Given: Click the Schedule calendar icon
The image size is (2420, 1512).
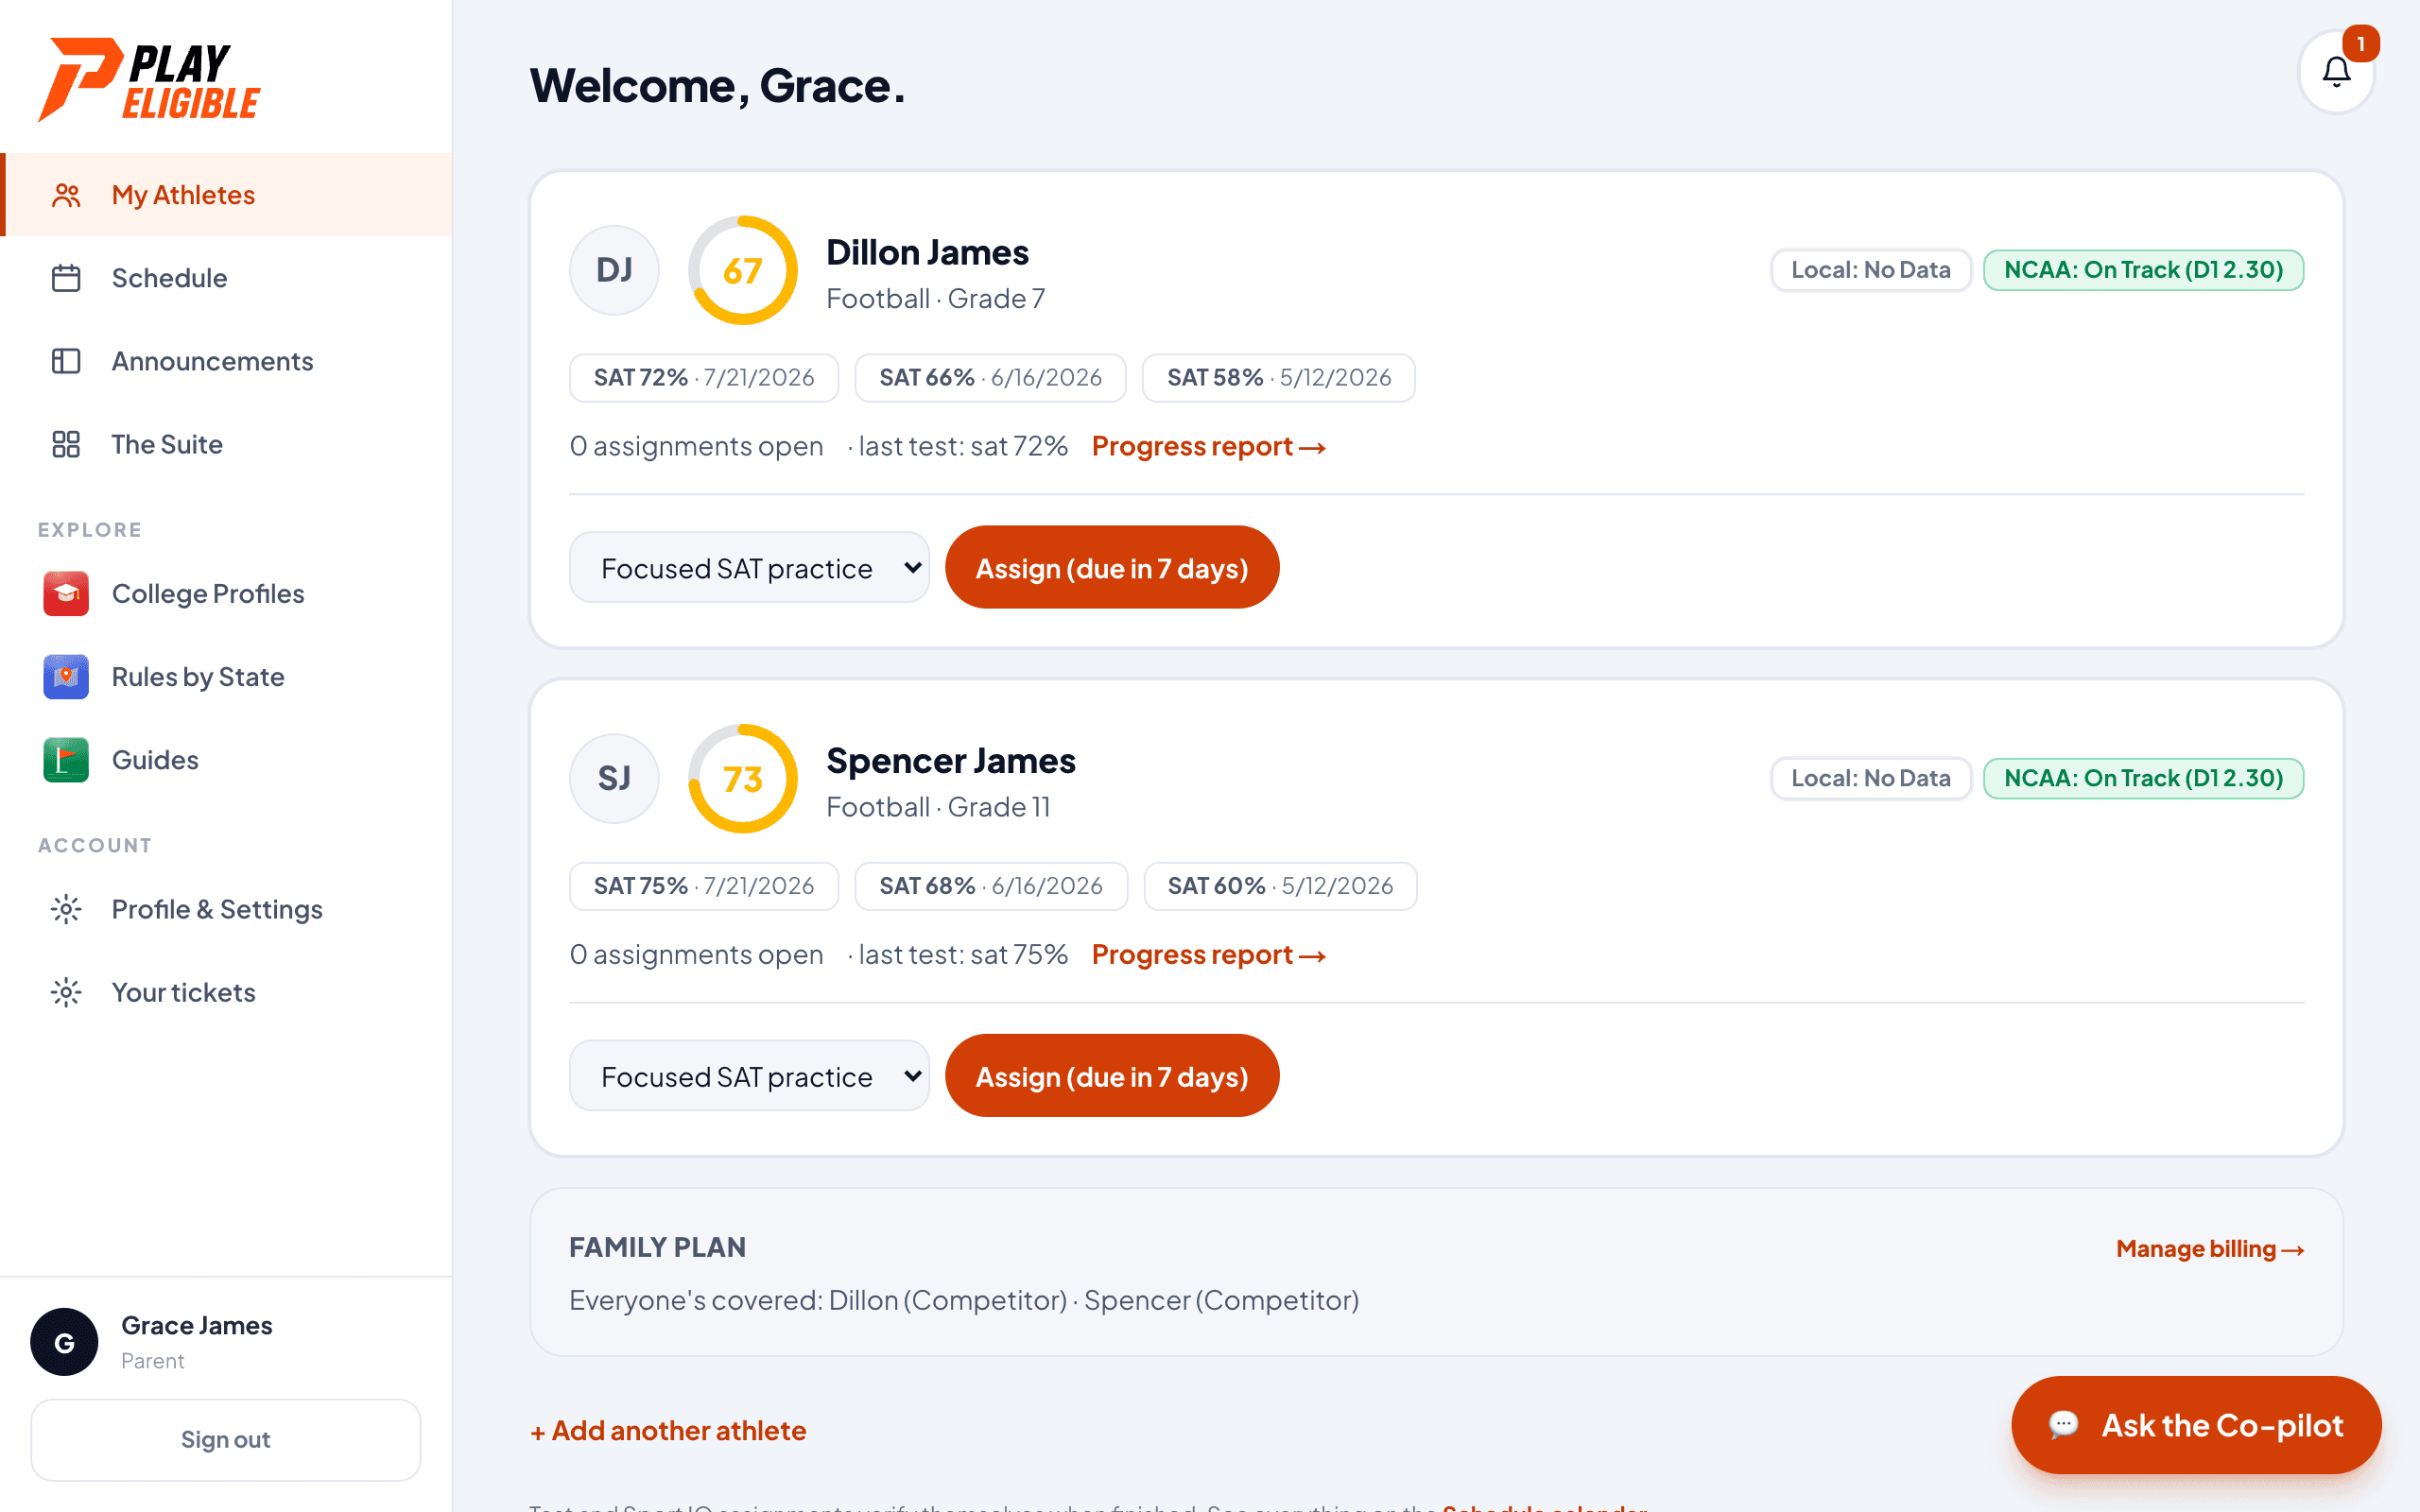Looking at the screenshot, I should click(66, 278).
